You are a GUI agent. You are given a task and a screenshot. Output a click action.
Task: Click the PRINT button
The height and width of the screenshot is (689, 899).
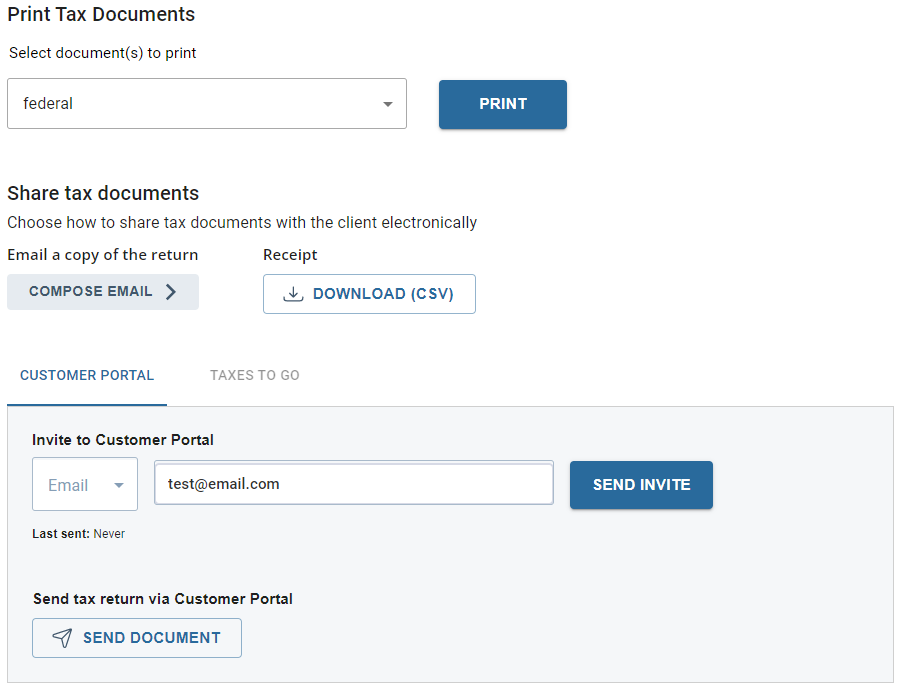[x=503, y=104]
